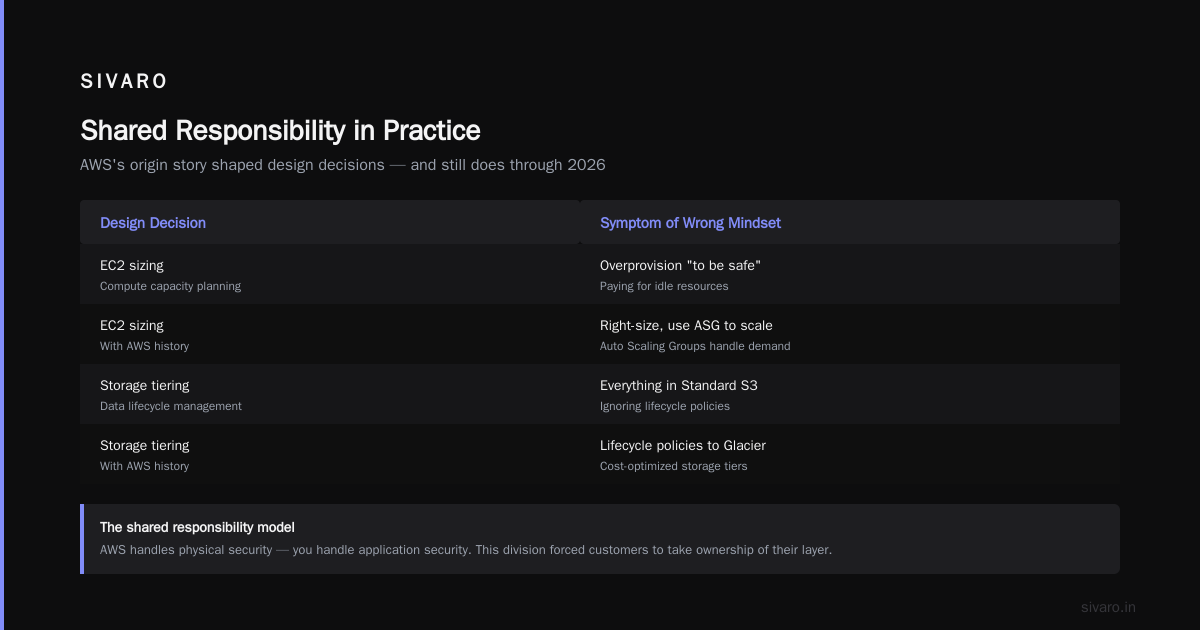Click the "Design Decision" column header
The image size is (1200, 630).
[x=153, y=223]
